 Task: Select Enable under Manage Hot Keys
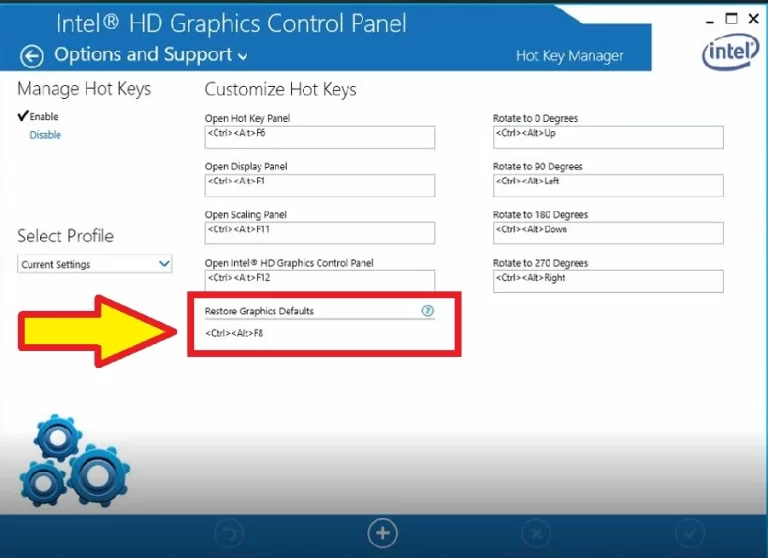point(43,117)
